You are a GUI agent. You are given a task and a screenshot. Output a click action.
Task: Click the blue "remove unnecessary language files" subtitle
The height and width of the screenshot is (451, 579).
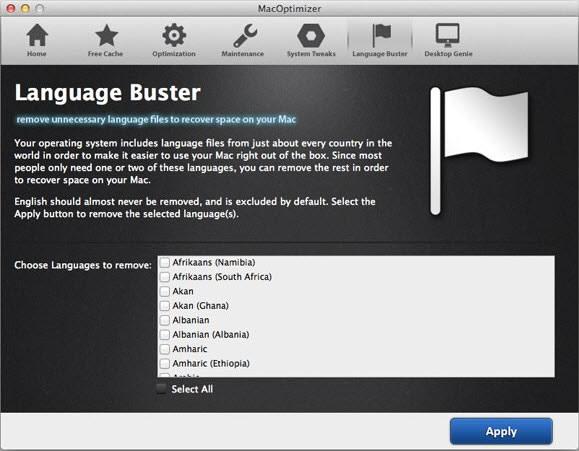156,119
